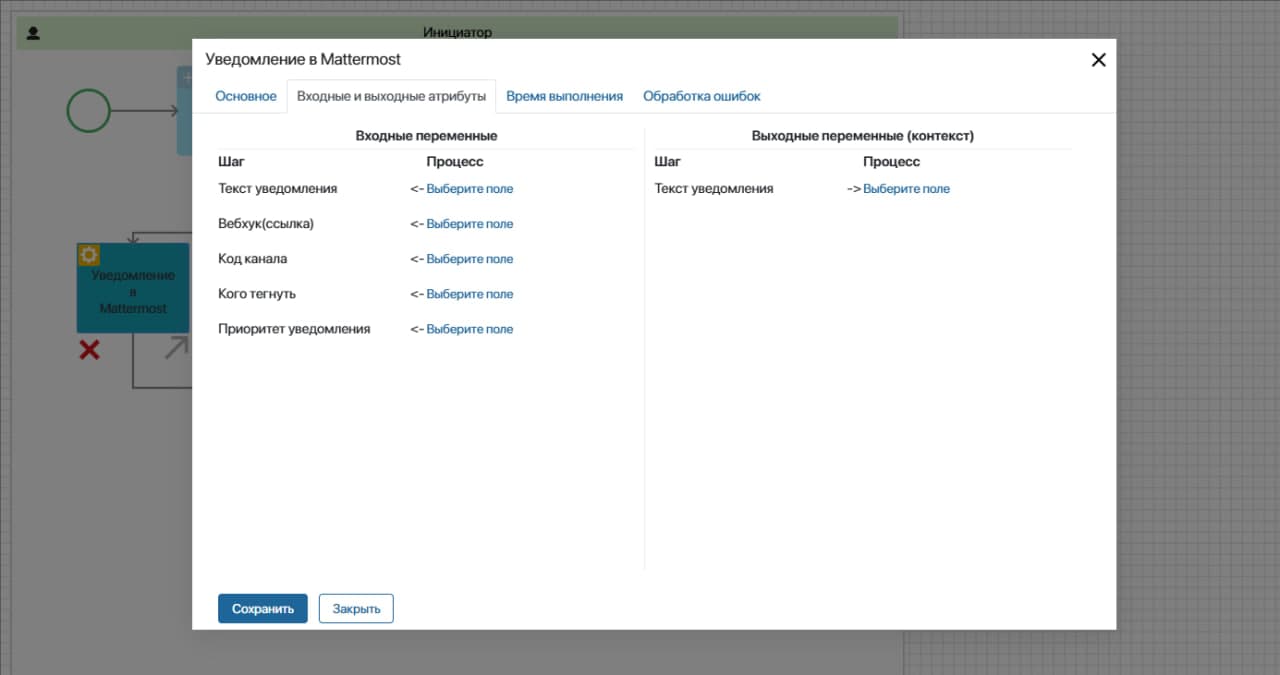Image resolution: width=1280 pixels, height=675 pixels.
Task: Pick field for output Текст уведомления
Action: (x=906, y=189)
